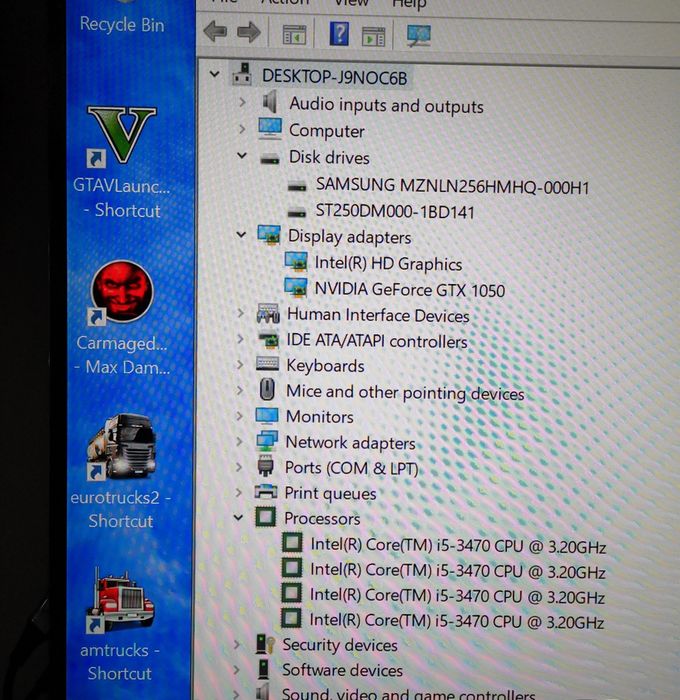Image resolution: width=680 pixels, height=700 pixels.
Task: Click the Processors category chip icon
Action: click(265, 517)
